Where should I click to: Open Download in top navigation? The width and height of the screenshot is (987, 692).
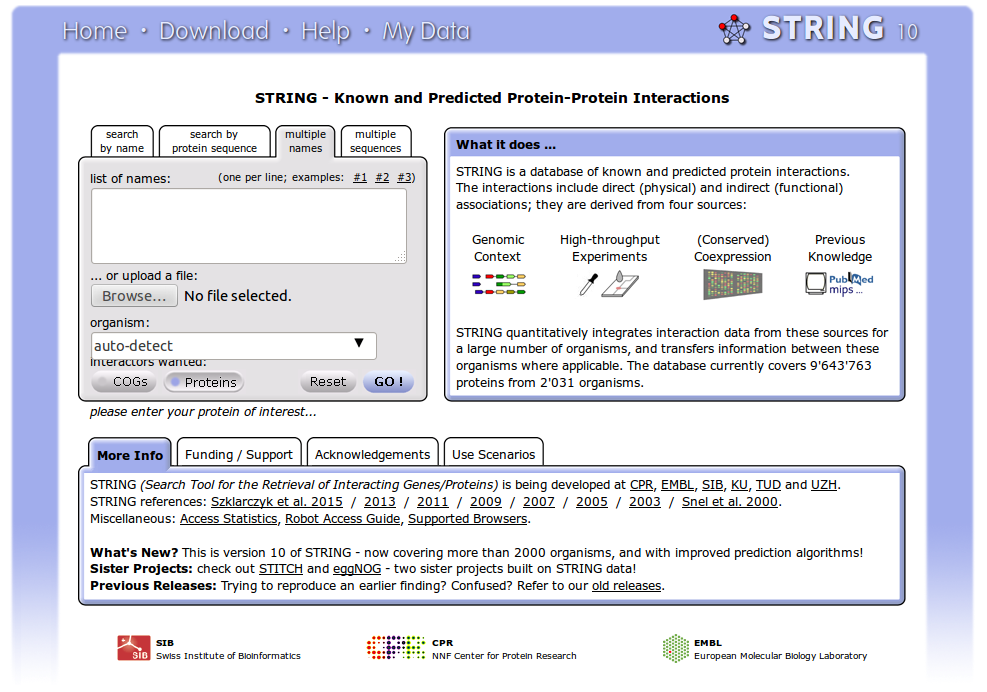(x=214, y=31)
